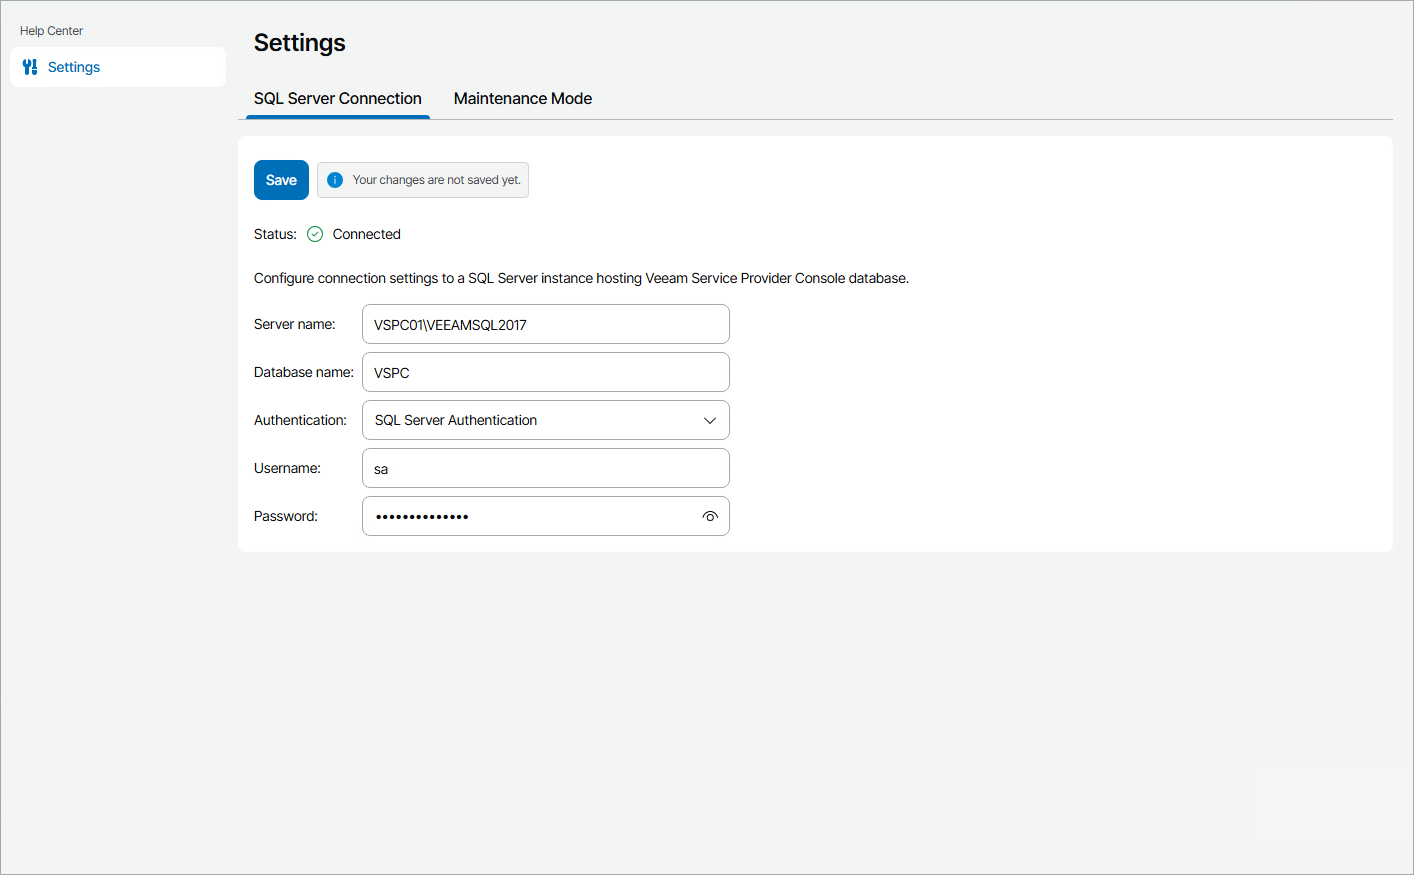Click the Help Center label
This screenshot has width=1414, height=875.
tap(51, 31)
